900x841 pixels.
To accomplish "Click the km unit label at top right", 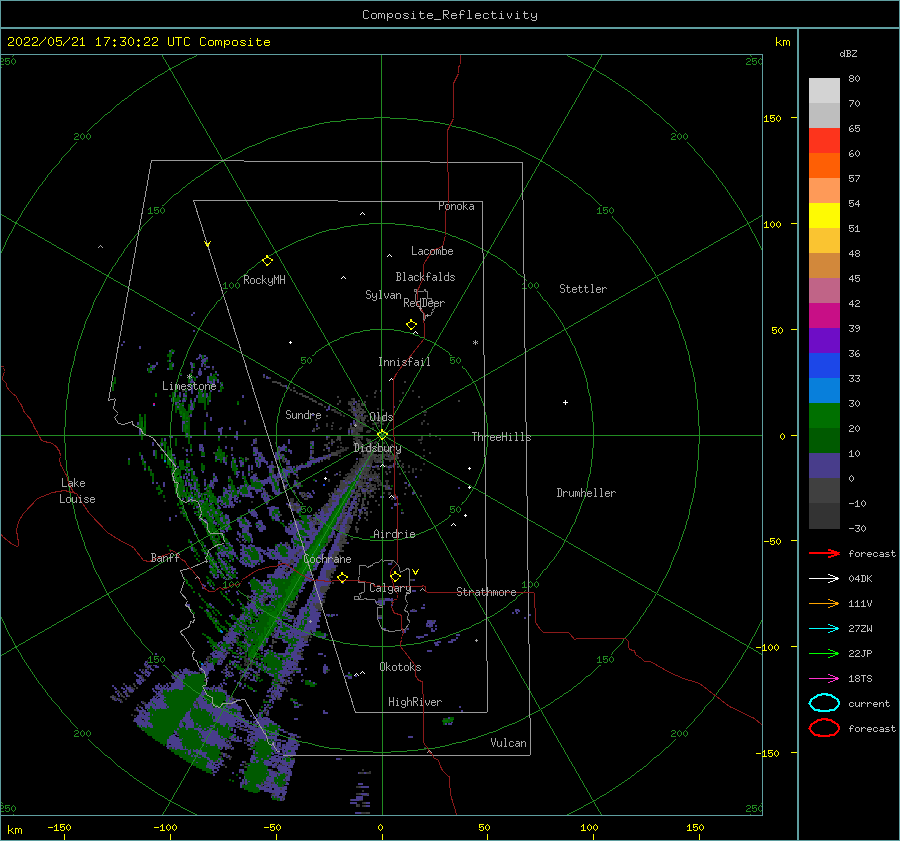I will click(782, 42).
